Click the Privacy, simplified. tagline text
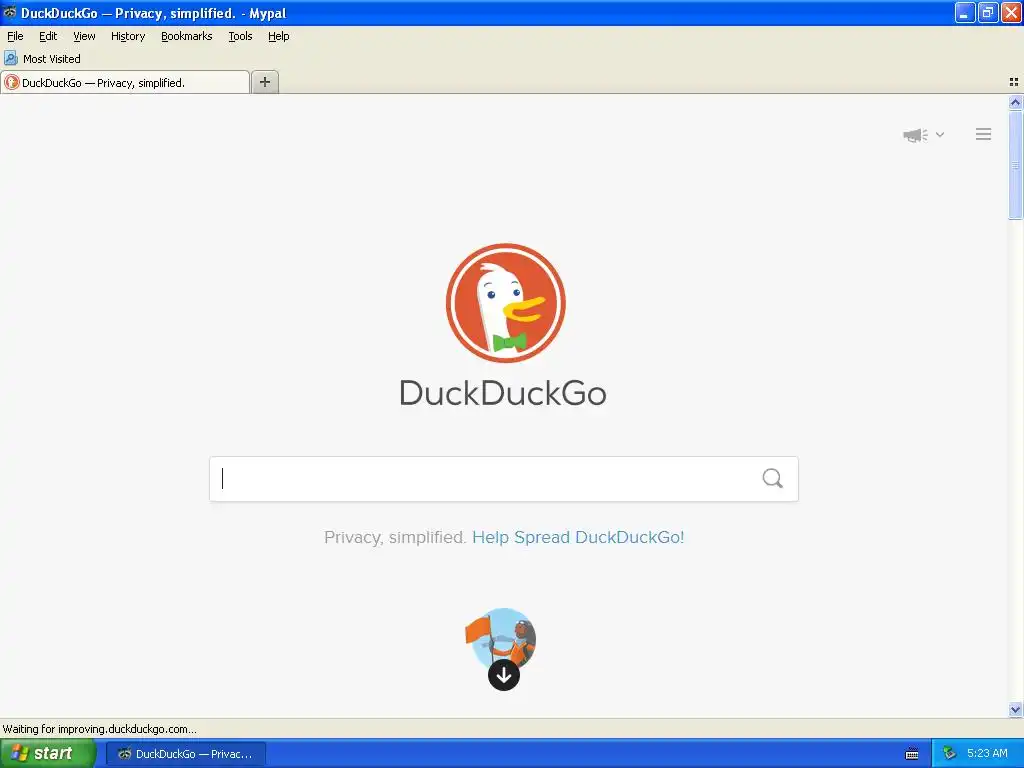Viewport: 1024px width, 768px height. tap(395, 537)
